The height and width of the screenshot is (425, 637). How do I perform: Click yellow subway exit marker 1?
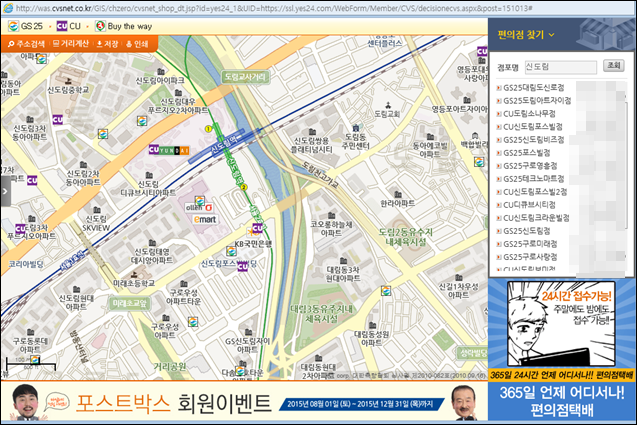point(208,129)
